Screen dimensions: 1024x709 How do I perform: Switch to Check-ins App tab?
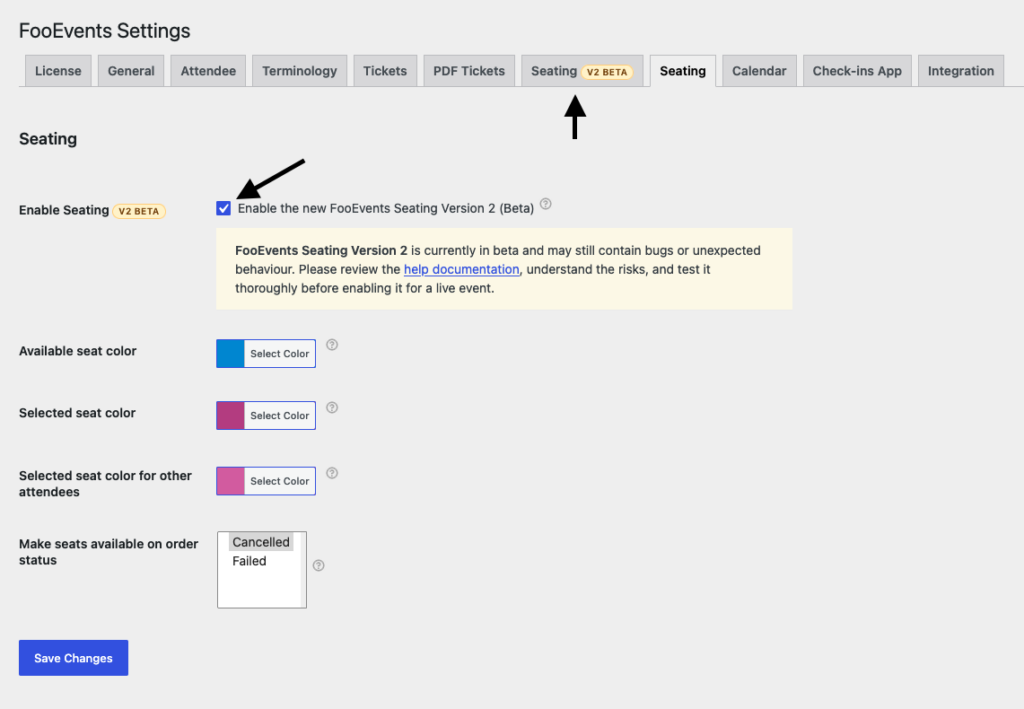click(857, 71)
